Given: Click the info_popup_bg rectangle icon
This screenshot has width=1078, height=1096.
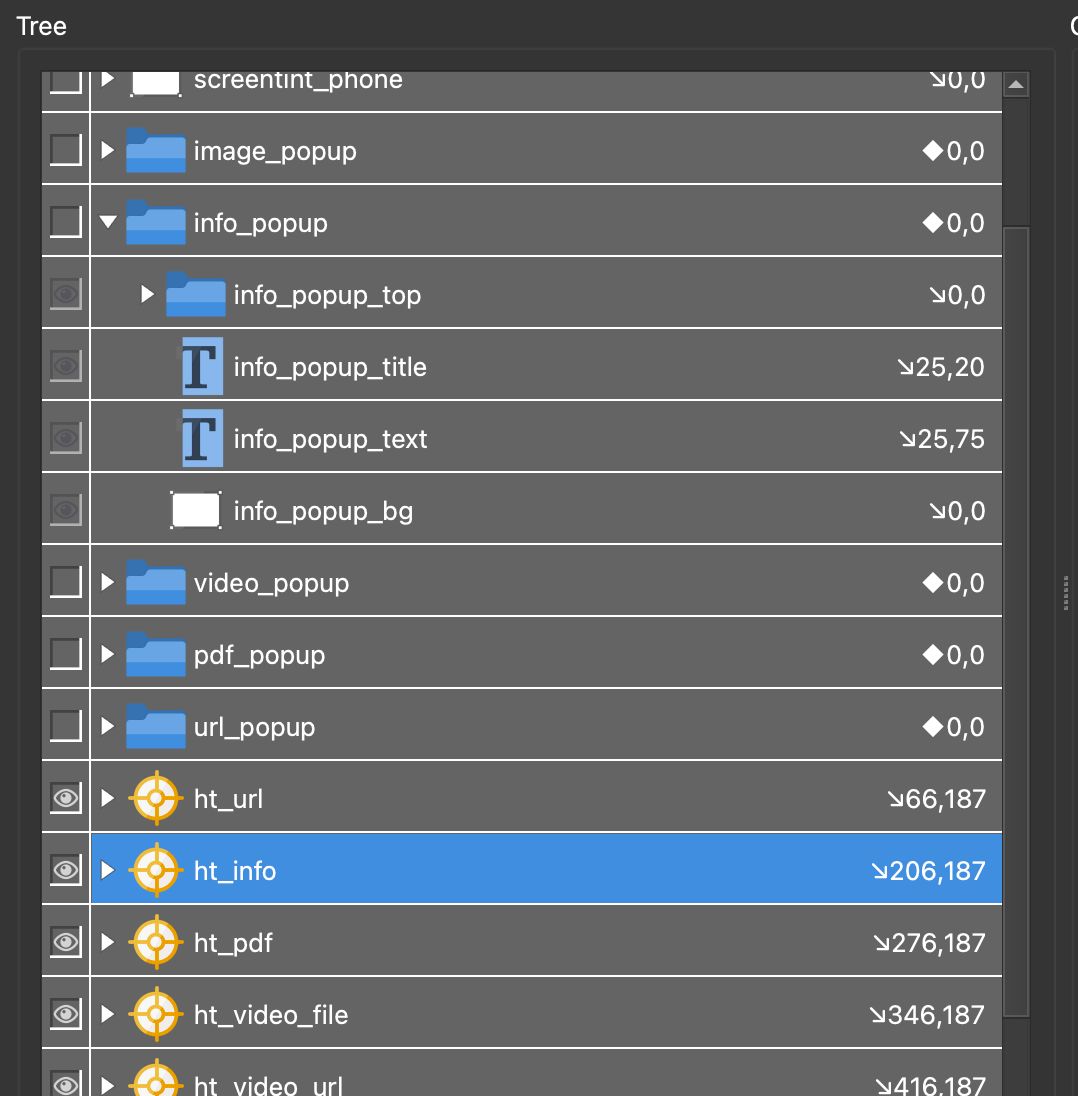Looking at the screenshot, I should tap(196, 509).
